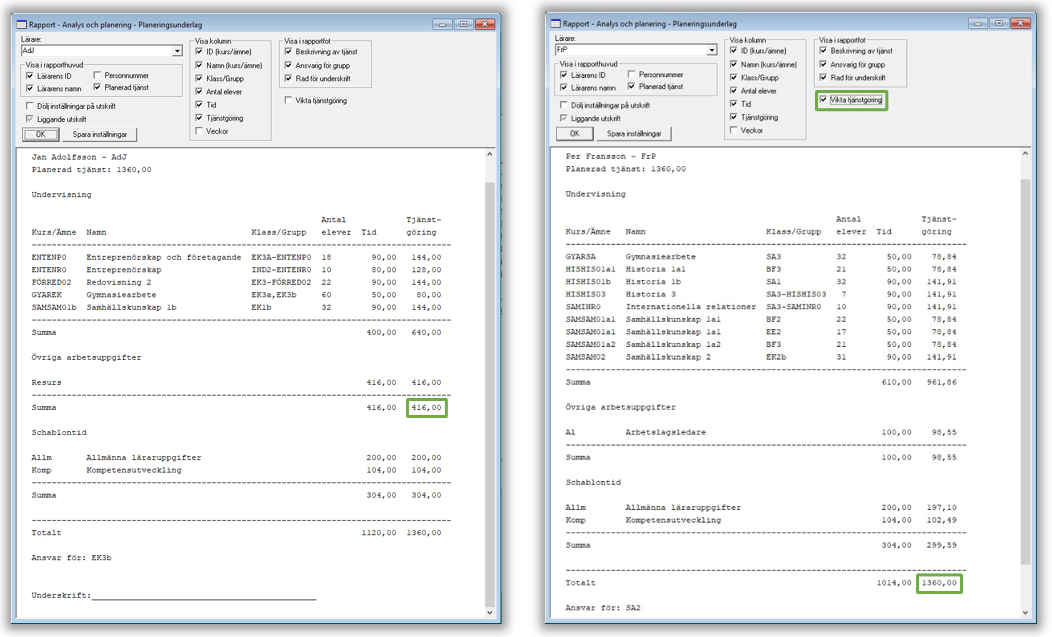The width and height of the screenshot is (1052, 637).
Task: Toggle Namn (kurs/ämne) column in FrP window
Action: pyautogui.click(x=733, y=64)
